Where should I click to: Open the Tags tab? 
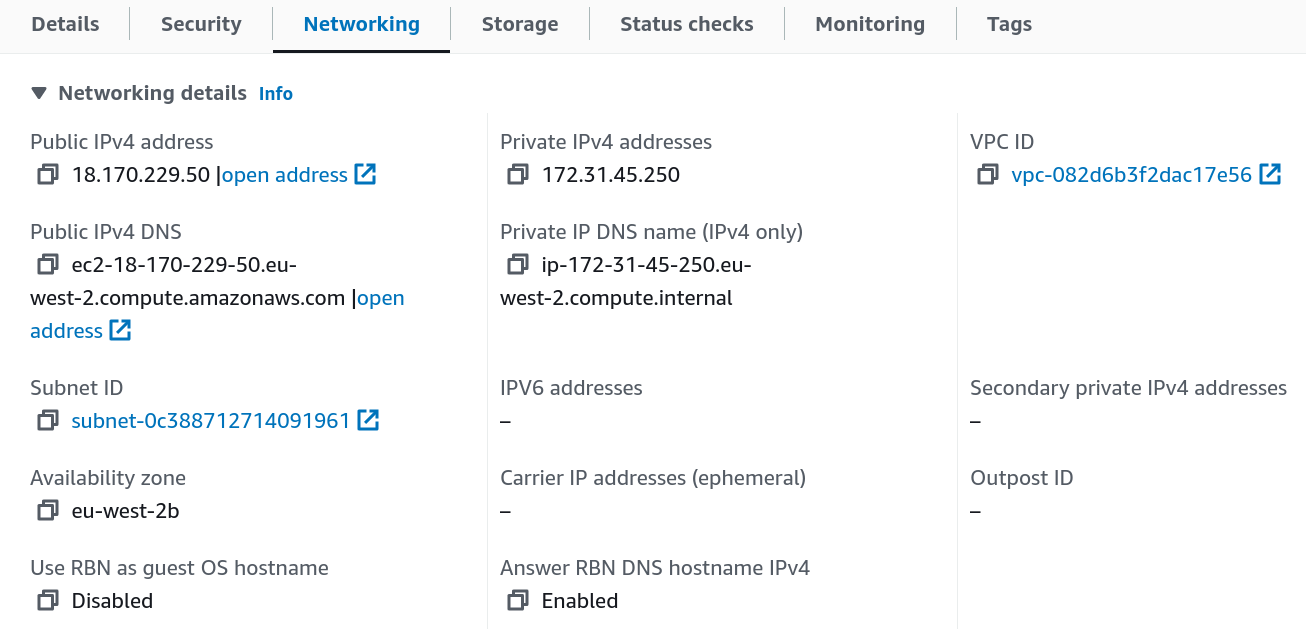click(1008, 24)
